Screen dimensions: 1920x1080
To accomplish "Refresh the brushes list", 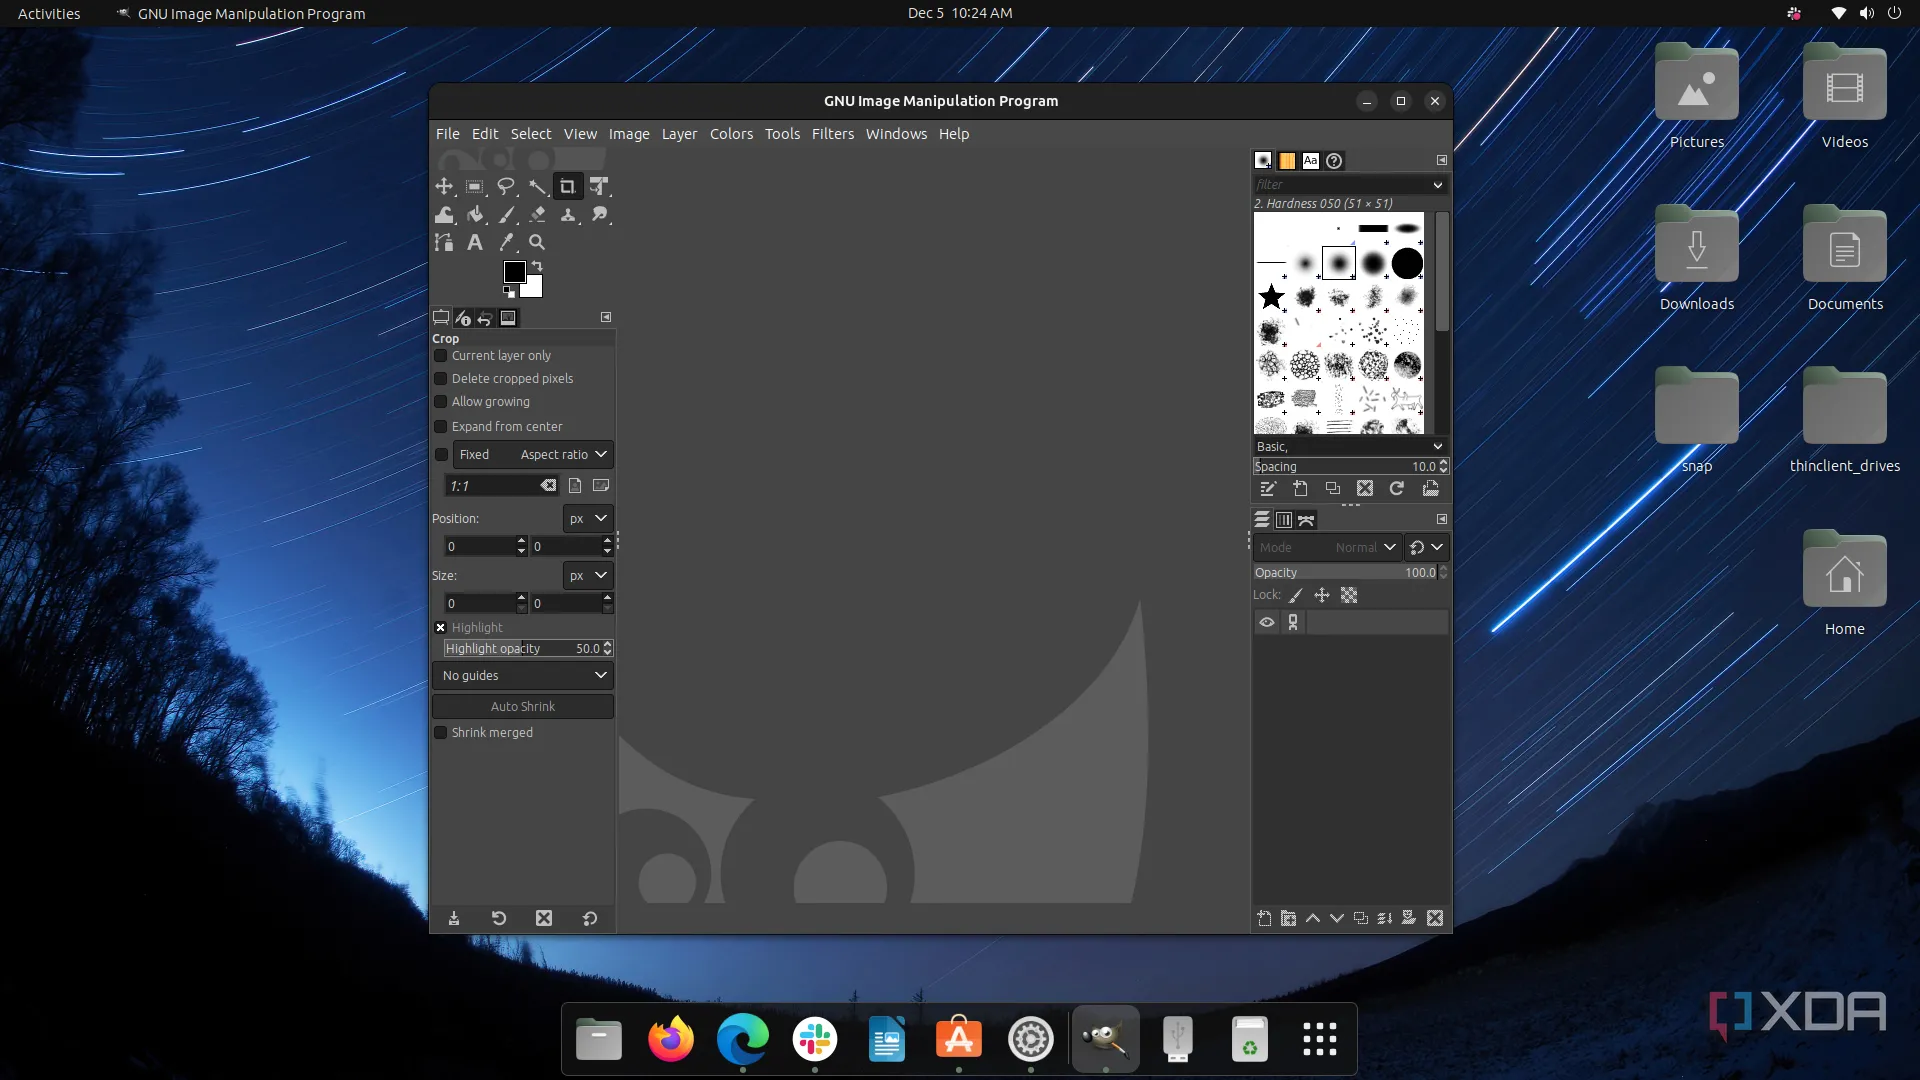I will 1397,489.
